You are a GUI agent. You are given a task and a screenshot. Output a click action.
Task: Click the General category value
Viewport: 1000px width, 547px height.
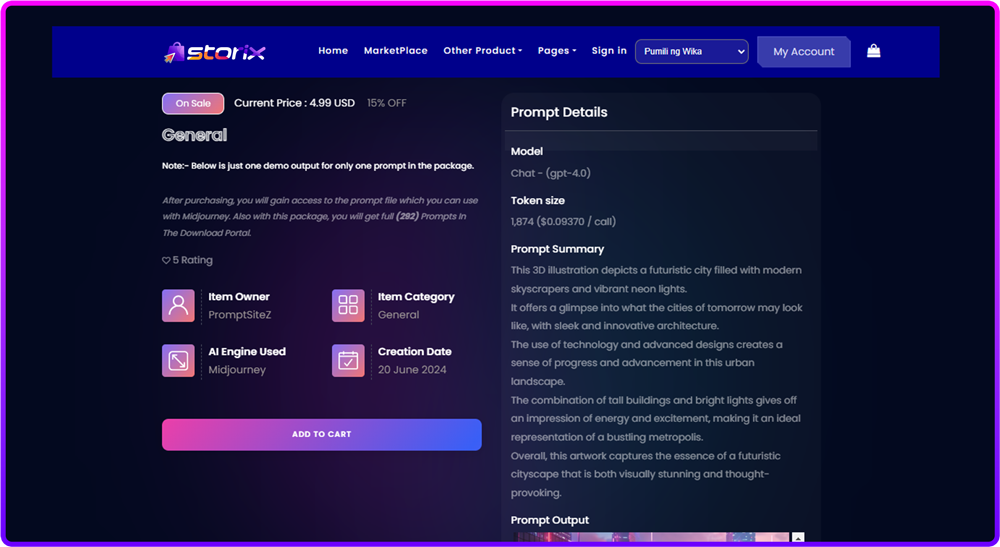pos(399,315)
